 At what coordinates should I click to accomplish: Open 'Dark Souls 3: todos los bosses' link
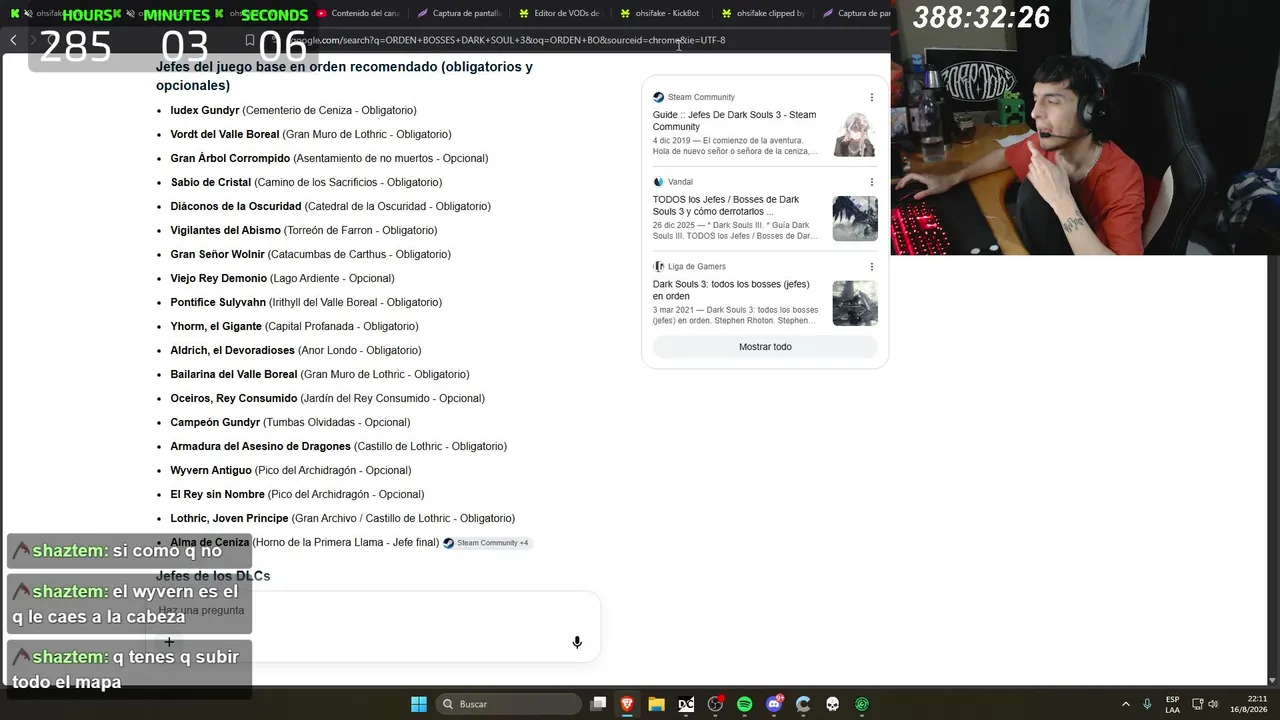tap(731, 290)
